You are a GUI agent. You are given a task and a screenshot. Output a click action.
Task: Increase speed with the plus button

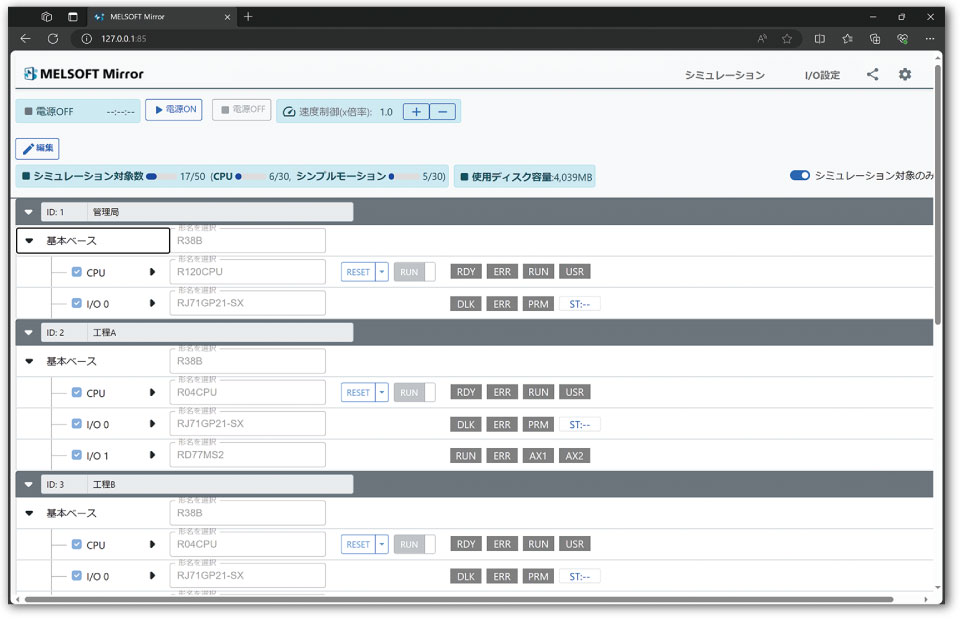(416, 112)
